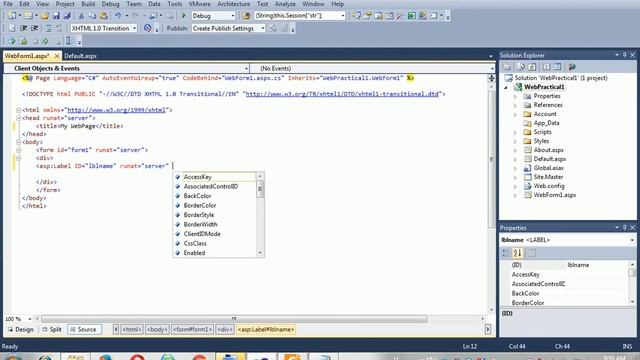Open the Client Objects & Events dropdown
Image resolution: width=640 pixels, height=360 pixels.
click(x=246, y=69)
